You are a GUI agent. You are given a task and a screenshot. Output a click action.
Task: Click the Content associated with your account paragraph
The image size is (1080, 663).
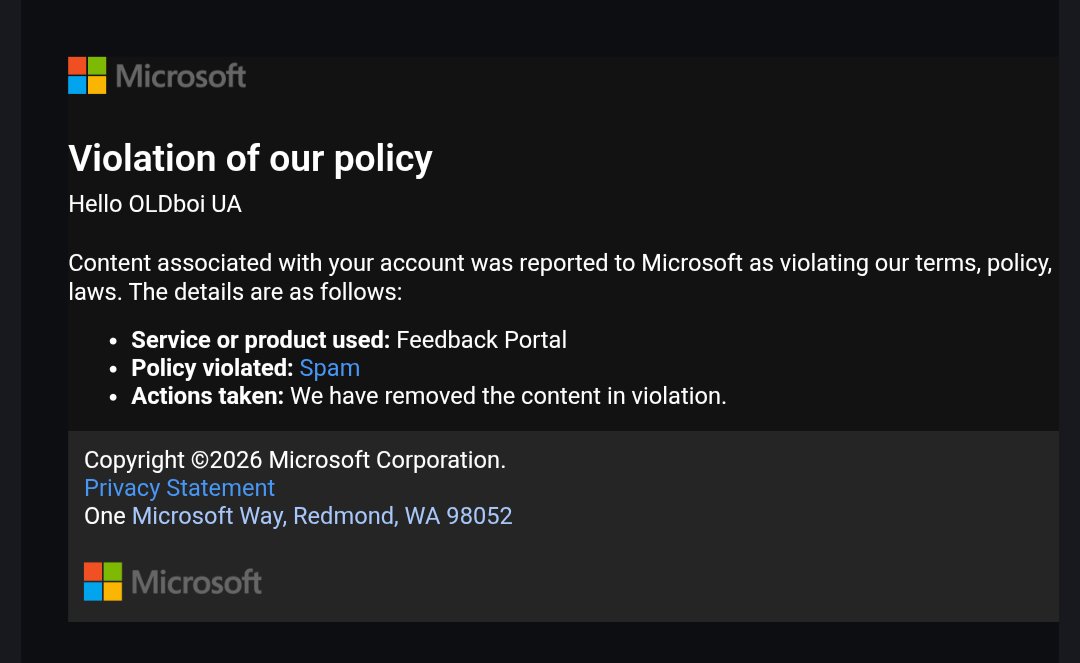[561, 277]
